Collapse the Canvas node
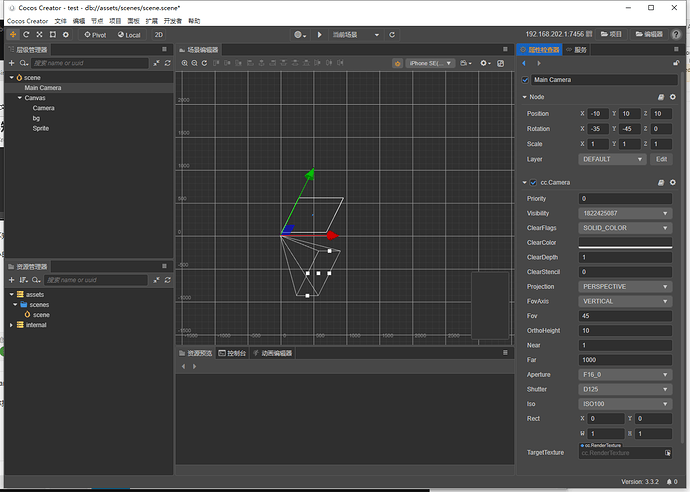The height and width of the screenshot is (492, 690). (19, 98)
